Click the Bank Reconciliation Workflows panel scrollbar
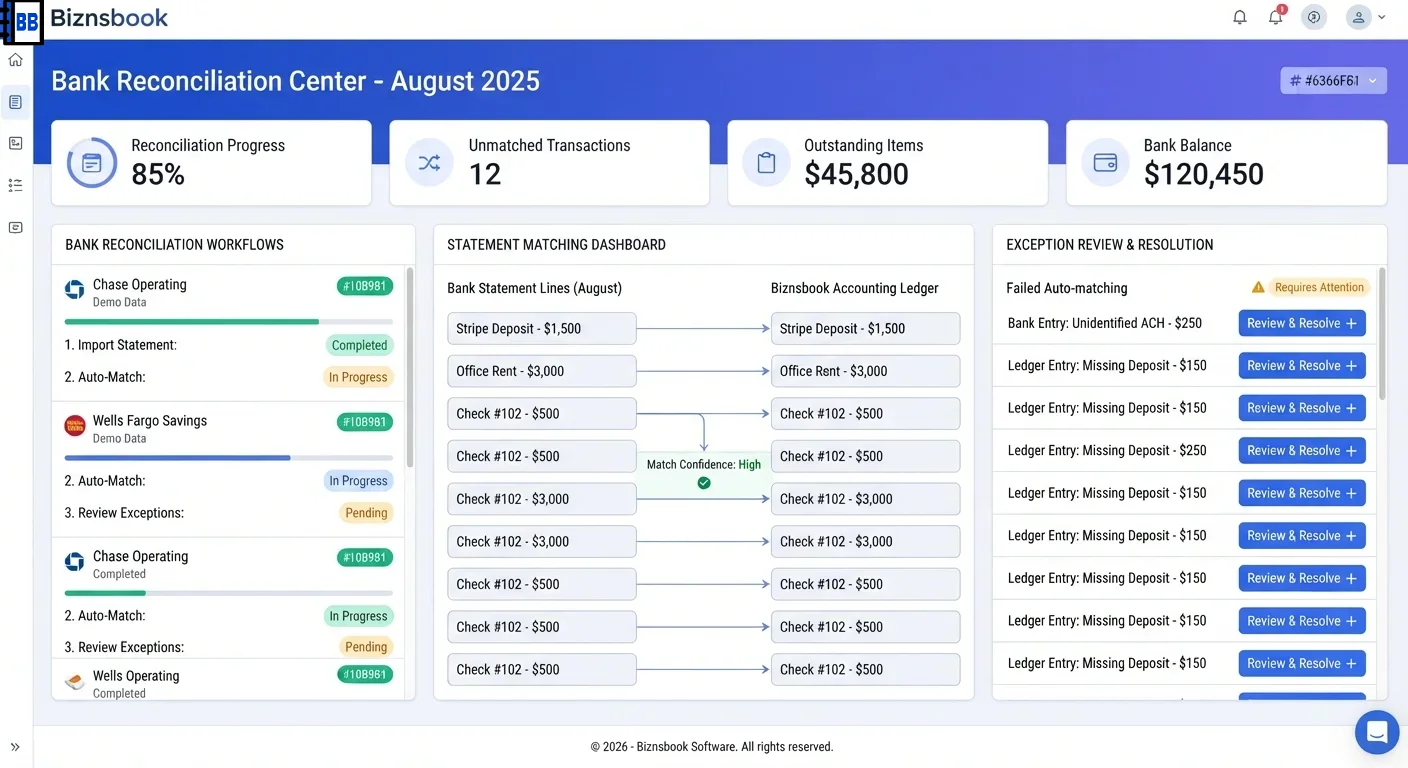The width and height of the screenshot is (1408, 768). (x=409, y=367)
